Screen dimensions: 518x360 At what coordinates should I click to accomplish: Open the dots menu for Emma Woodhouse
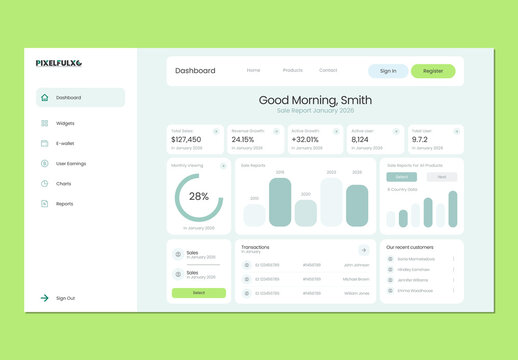(454, 291)
